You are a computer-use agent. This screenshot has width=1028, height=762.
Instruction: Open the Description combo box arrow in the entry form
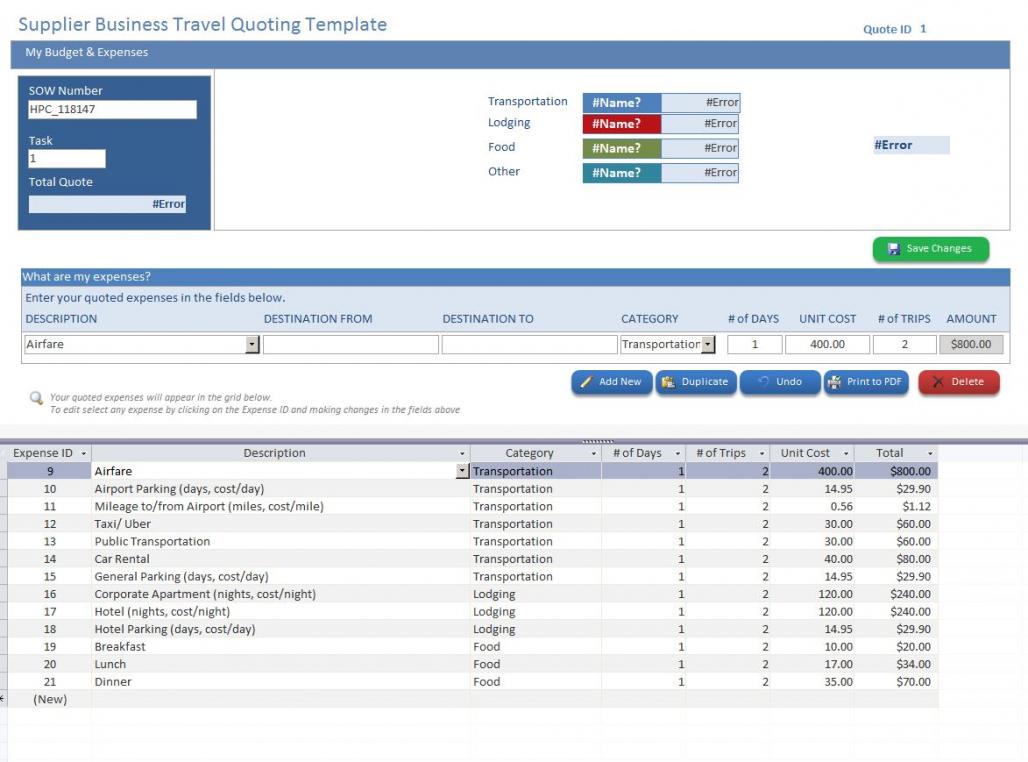[252, 344]
